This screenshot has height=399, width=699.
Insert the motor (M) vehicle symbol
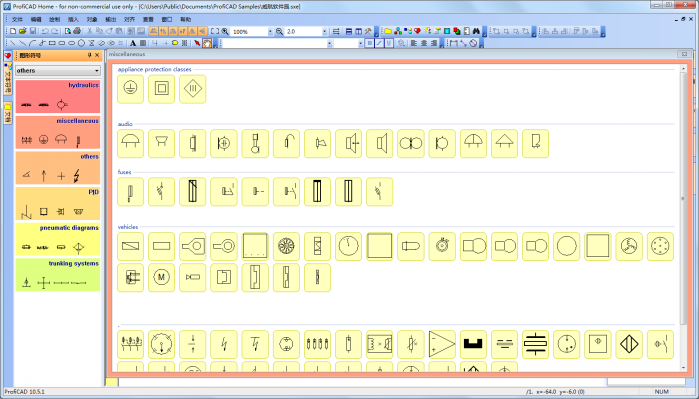161,277
